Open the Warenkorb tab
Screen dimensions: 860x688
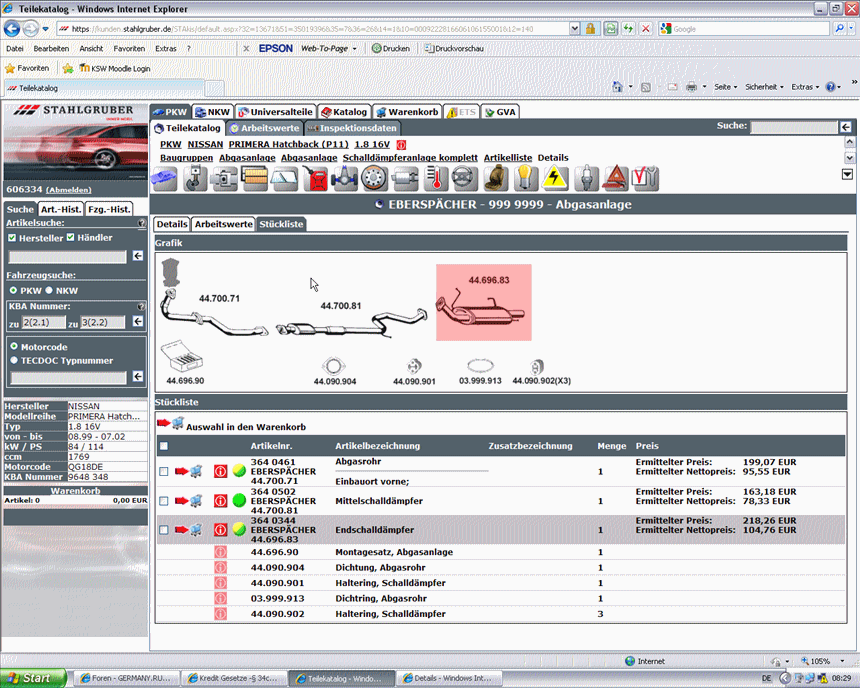408,112
